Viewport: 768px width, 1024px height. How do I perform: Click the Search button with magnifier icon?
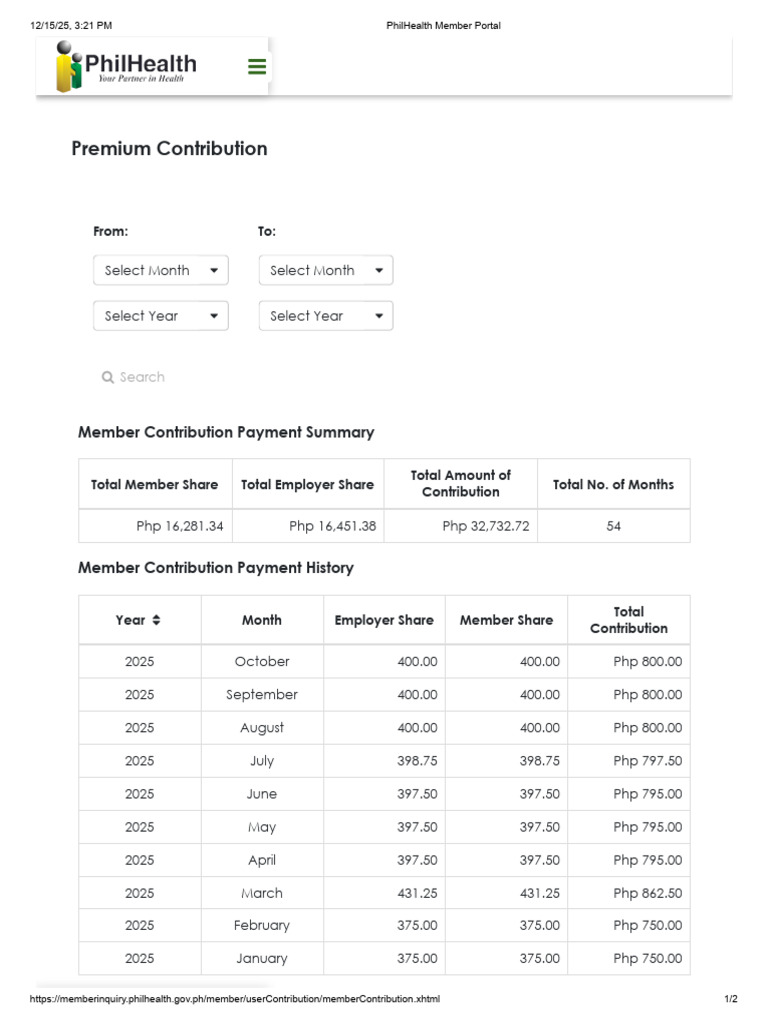[133, 377]
